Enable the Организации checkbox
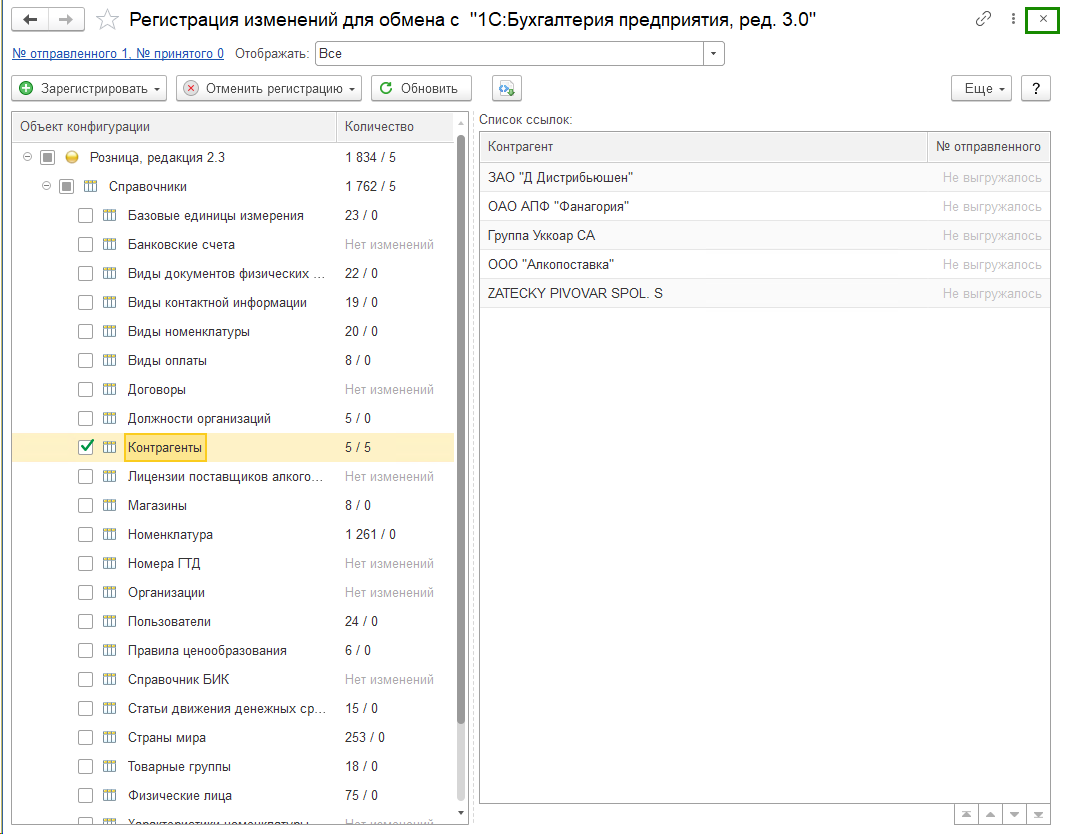 tap(85, 593)
